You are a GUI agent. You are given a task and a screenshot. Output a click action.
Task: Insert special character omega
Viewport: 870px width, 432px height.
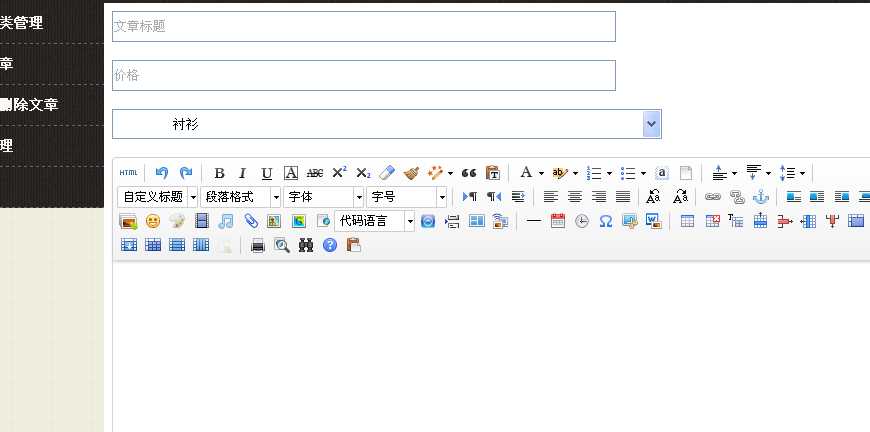tap(606, 221)
